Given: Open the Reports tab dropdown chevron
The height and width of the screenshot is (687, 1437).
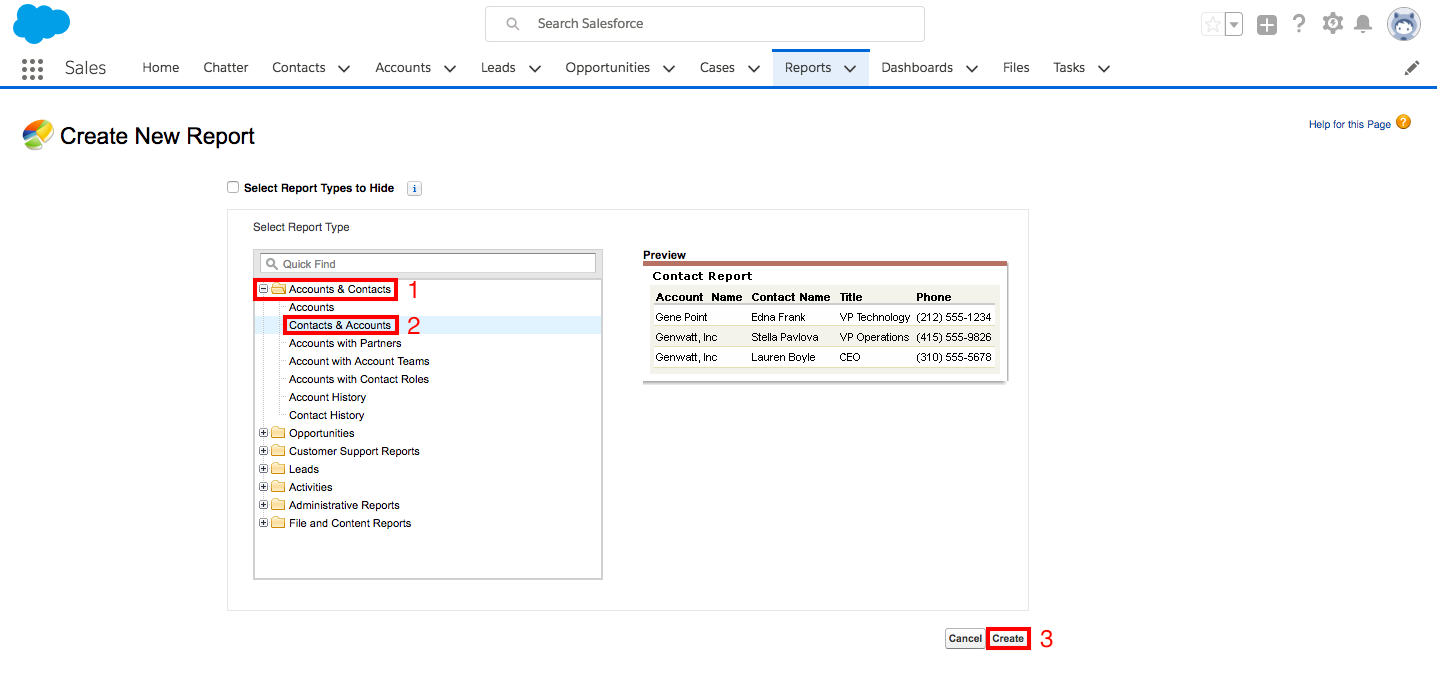Looking at the screenshot, I should (x=850, y=69).
